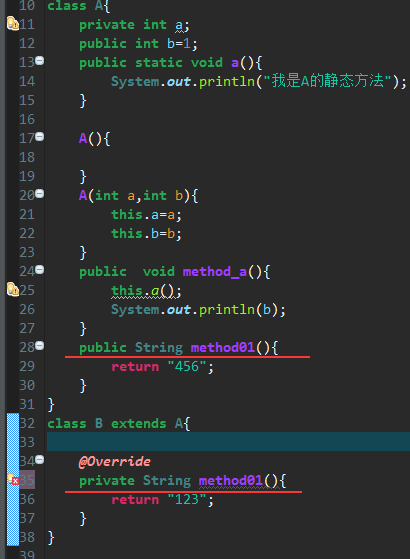Click the 'private' keyword on line 35
410x559 pixels.
pos(107,481)
